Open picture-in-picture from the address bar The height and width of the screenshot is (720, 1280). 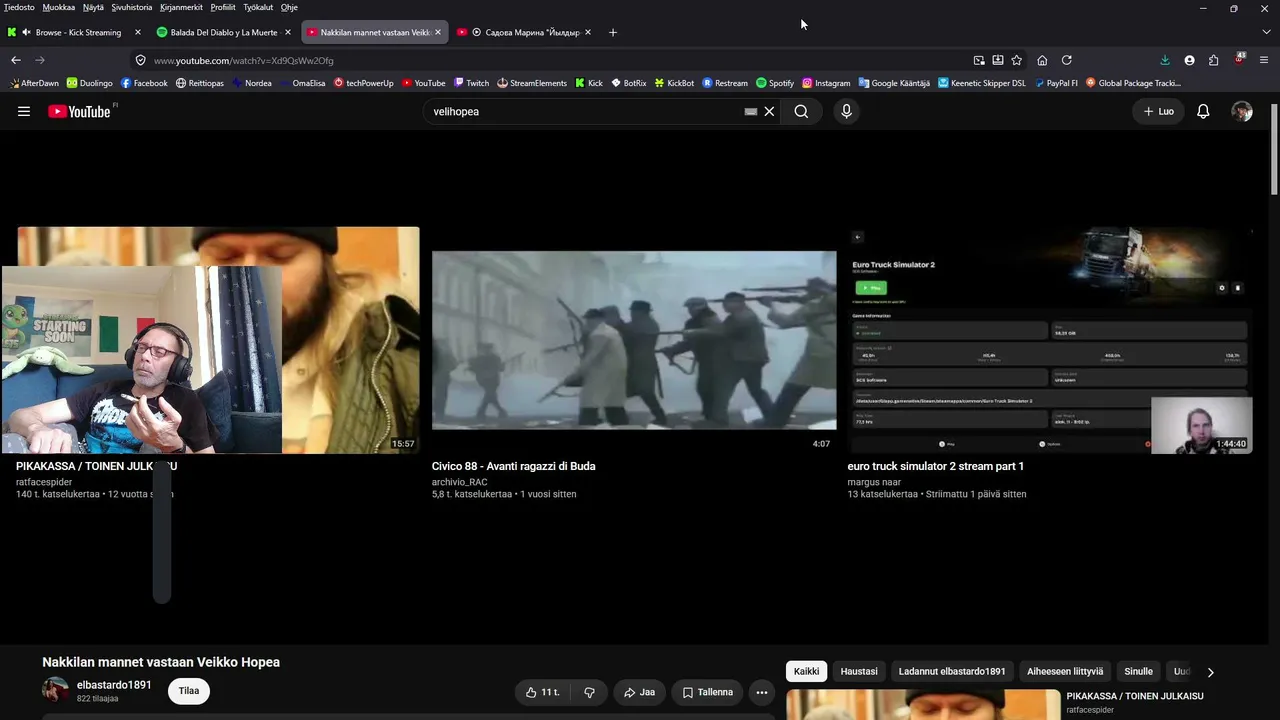[x=979, y=60]
